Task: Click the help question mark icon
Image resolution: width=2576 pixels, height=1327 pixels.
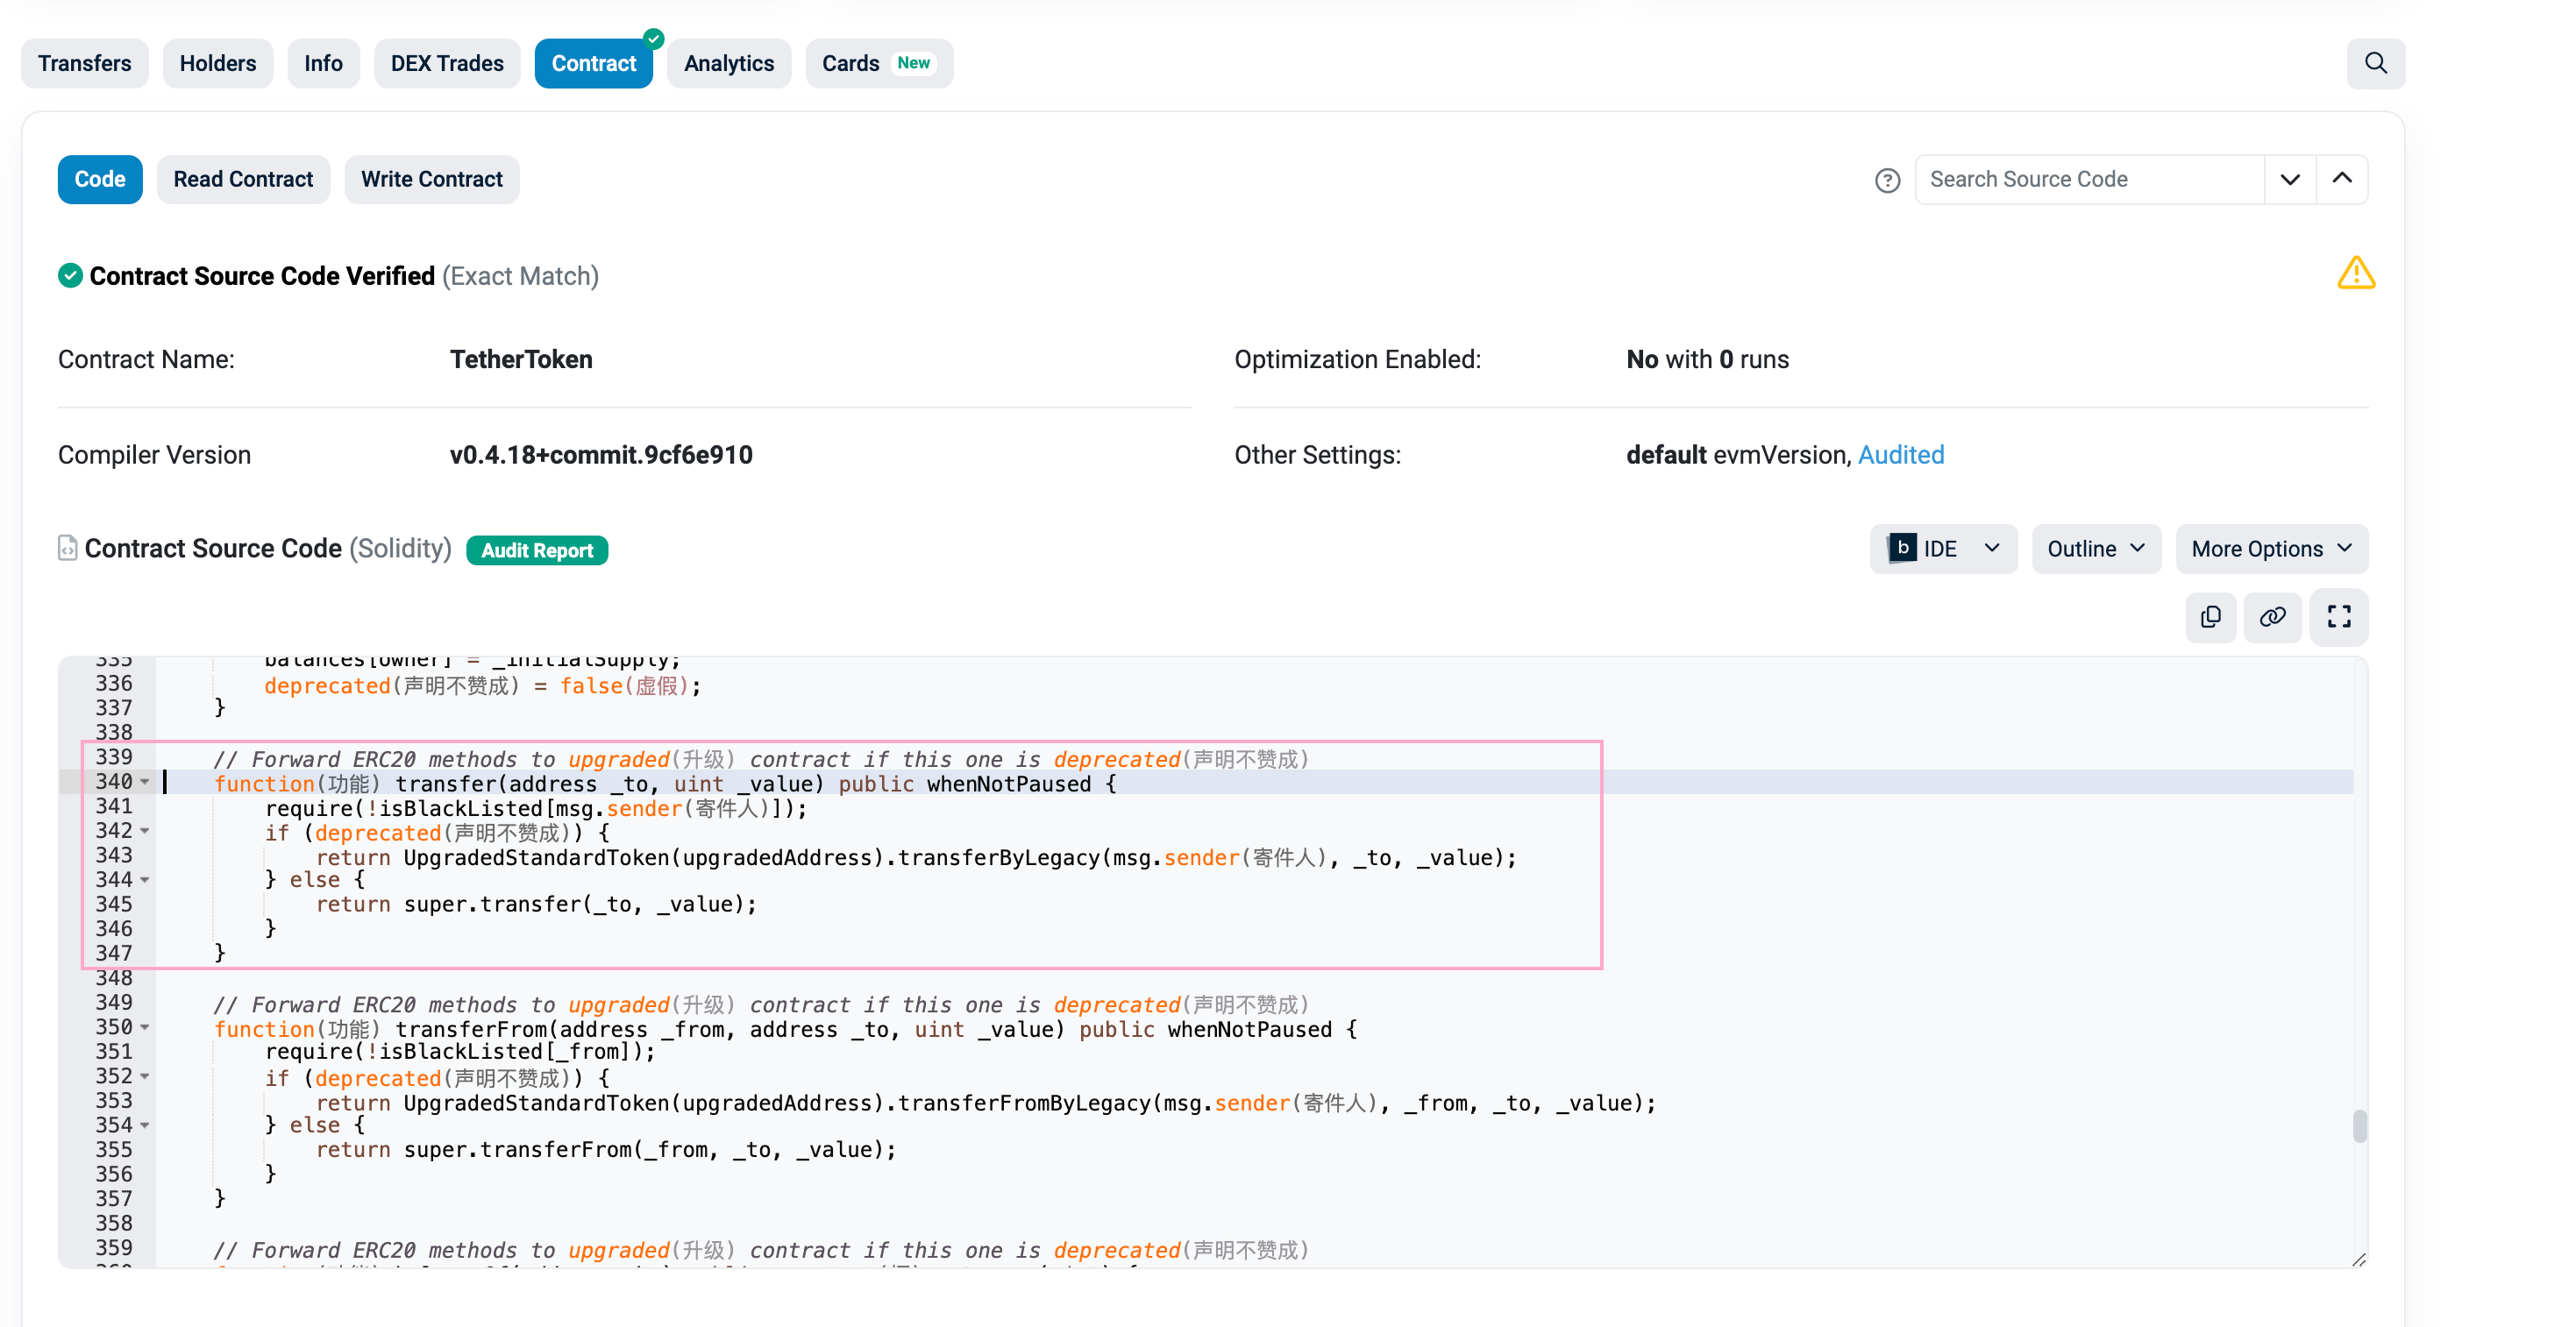Action: tap(1886, 180)
